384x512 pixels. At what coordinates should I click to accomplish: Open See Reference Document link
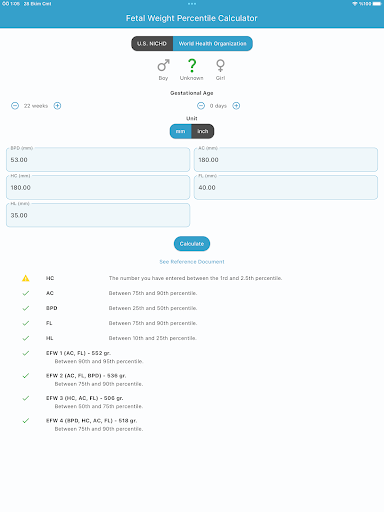[192, 262]
